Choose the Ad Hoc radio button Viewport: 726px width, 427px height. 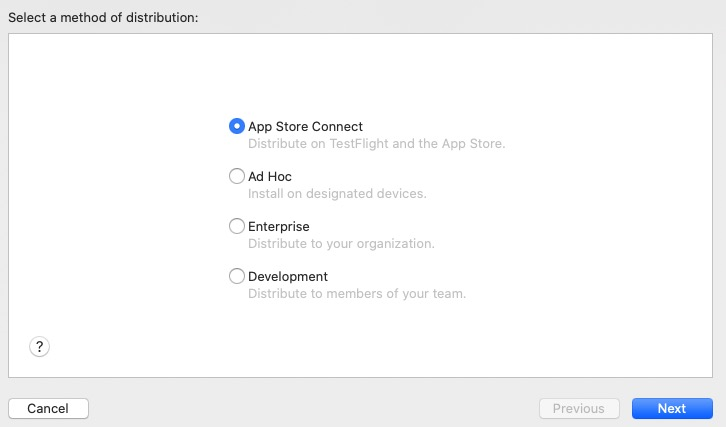click(237, 176)
